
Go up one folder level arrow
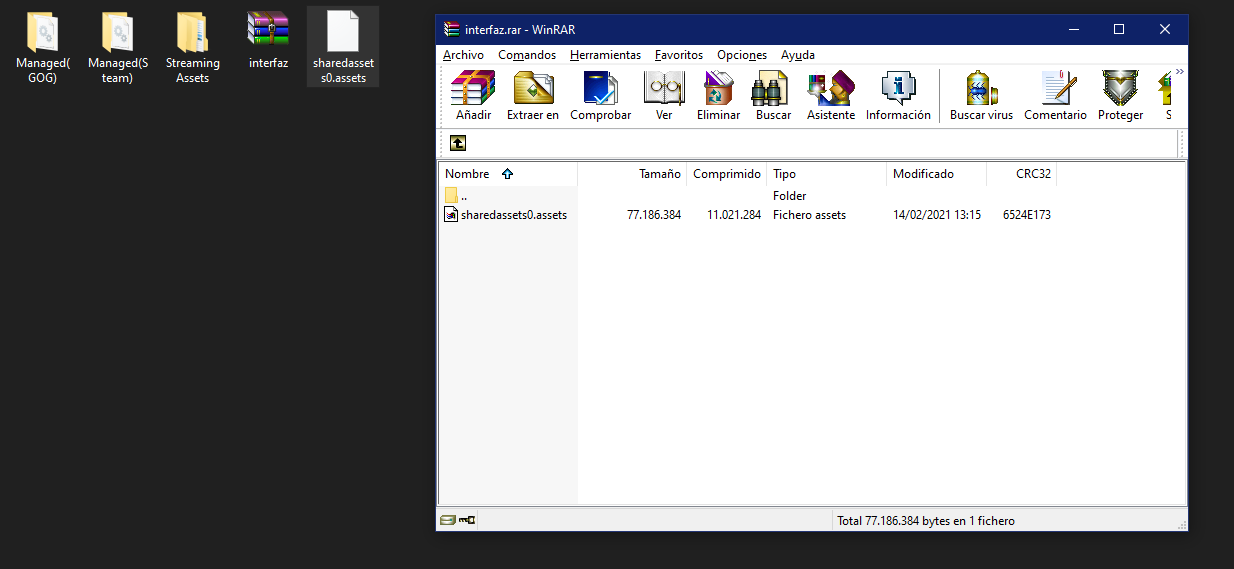[x=458, y=143]
